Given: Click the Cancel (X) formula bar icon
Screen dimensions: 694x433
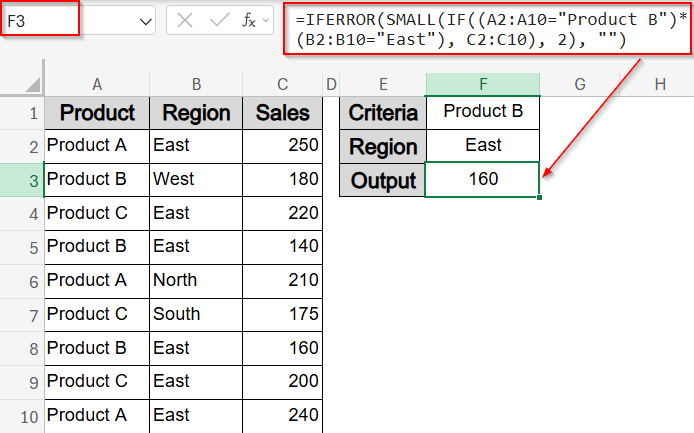Looking at the screenshot, I should point(185,20).
